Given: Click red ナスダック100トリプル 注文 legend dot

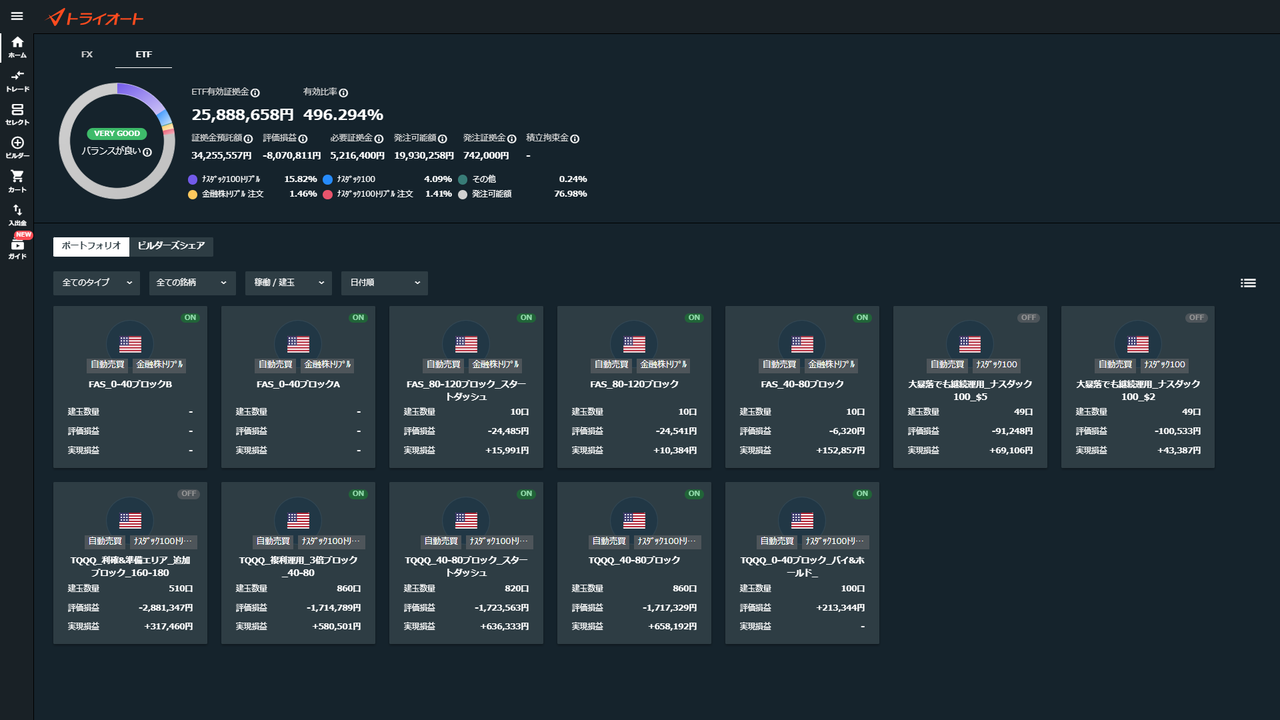Looking at the screenshot, I should pyautogui.click(x=327, y=194).
